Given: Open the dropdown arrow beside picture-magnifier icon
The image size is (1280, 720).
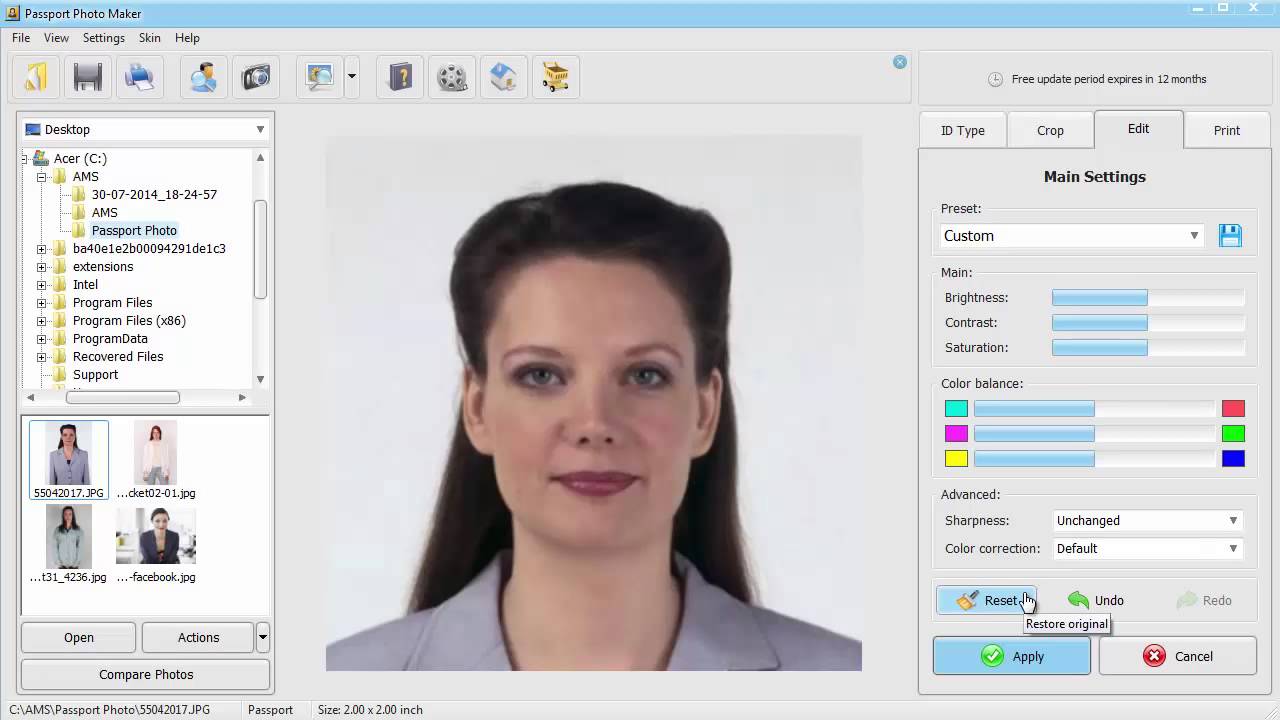Looking at the screenshot, I should (352, 77).
